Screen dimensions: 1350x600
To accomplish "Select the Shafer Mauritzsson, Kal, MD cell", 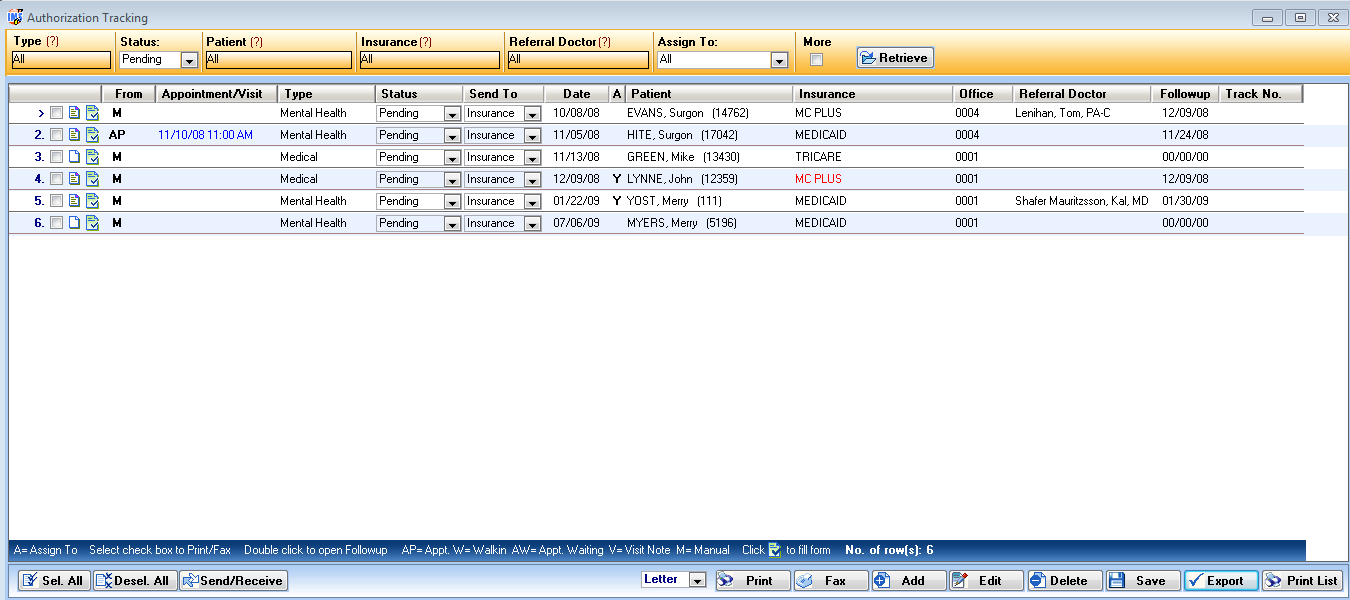I will 1082,201.
